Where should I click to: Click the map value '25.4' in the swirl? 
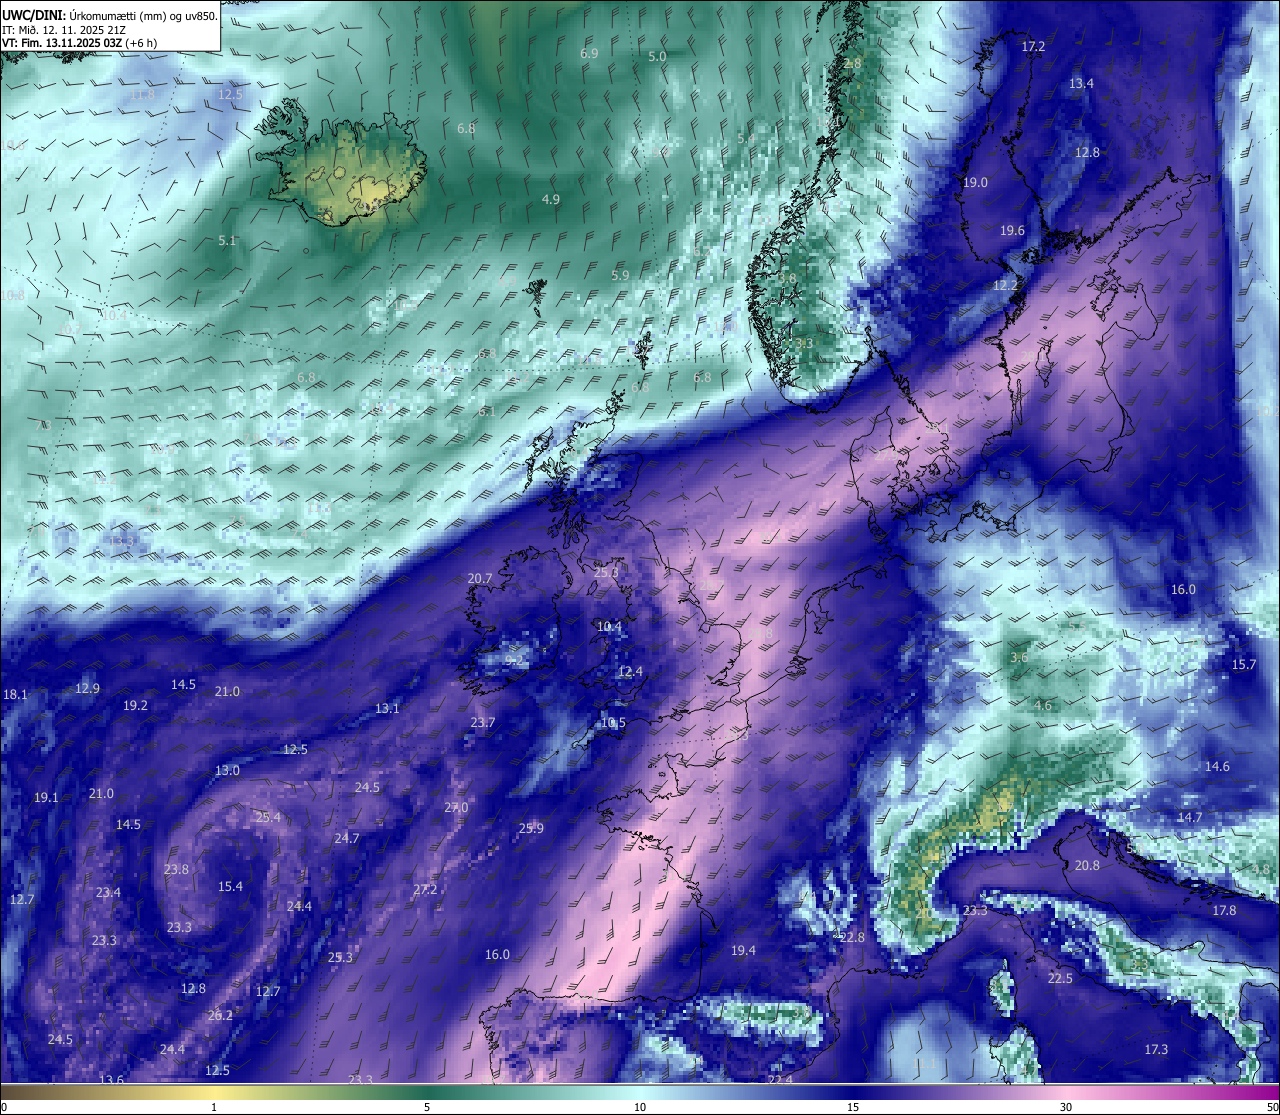268,818
